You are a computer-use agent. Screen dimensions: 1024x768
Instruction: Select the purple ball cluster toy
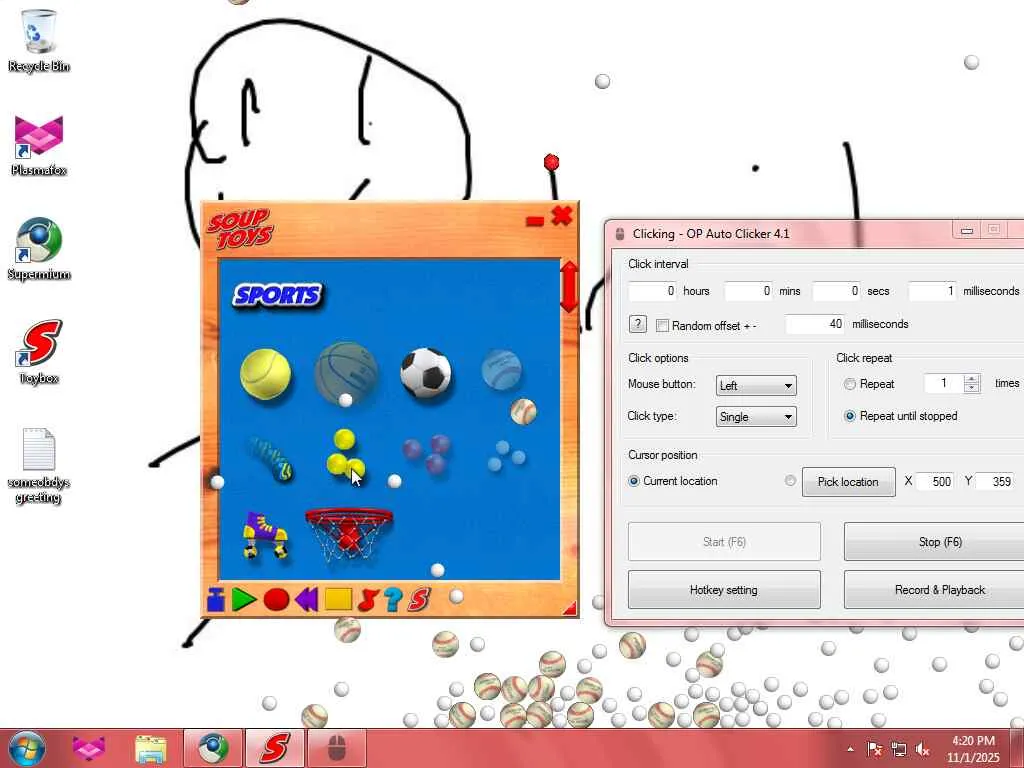pyautogui.click(x=426, y=454)
